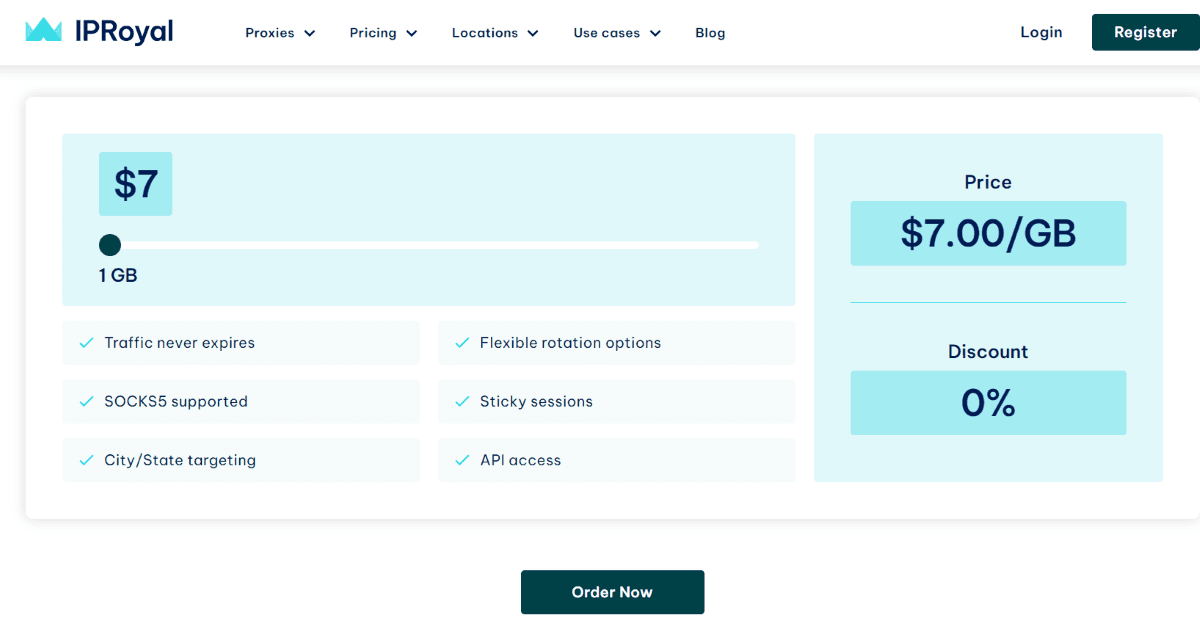Click the 0% discount value
Viewport: 1200px width, 621px height.
click(x=988, y=403)
